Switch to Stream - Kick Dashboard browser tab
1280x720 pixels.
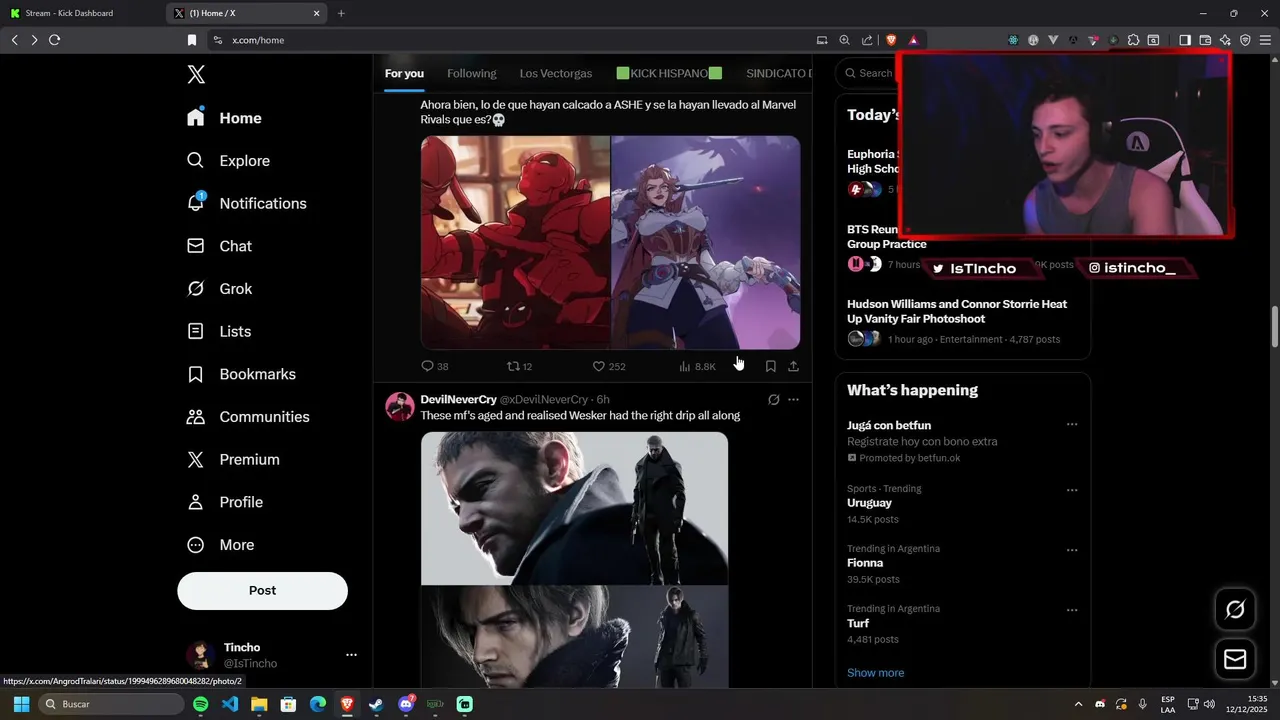click(82, 13)
